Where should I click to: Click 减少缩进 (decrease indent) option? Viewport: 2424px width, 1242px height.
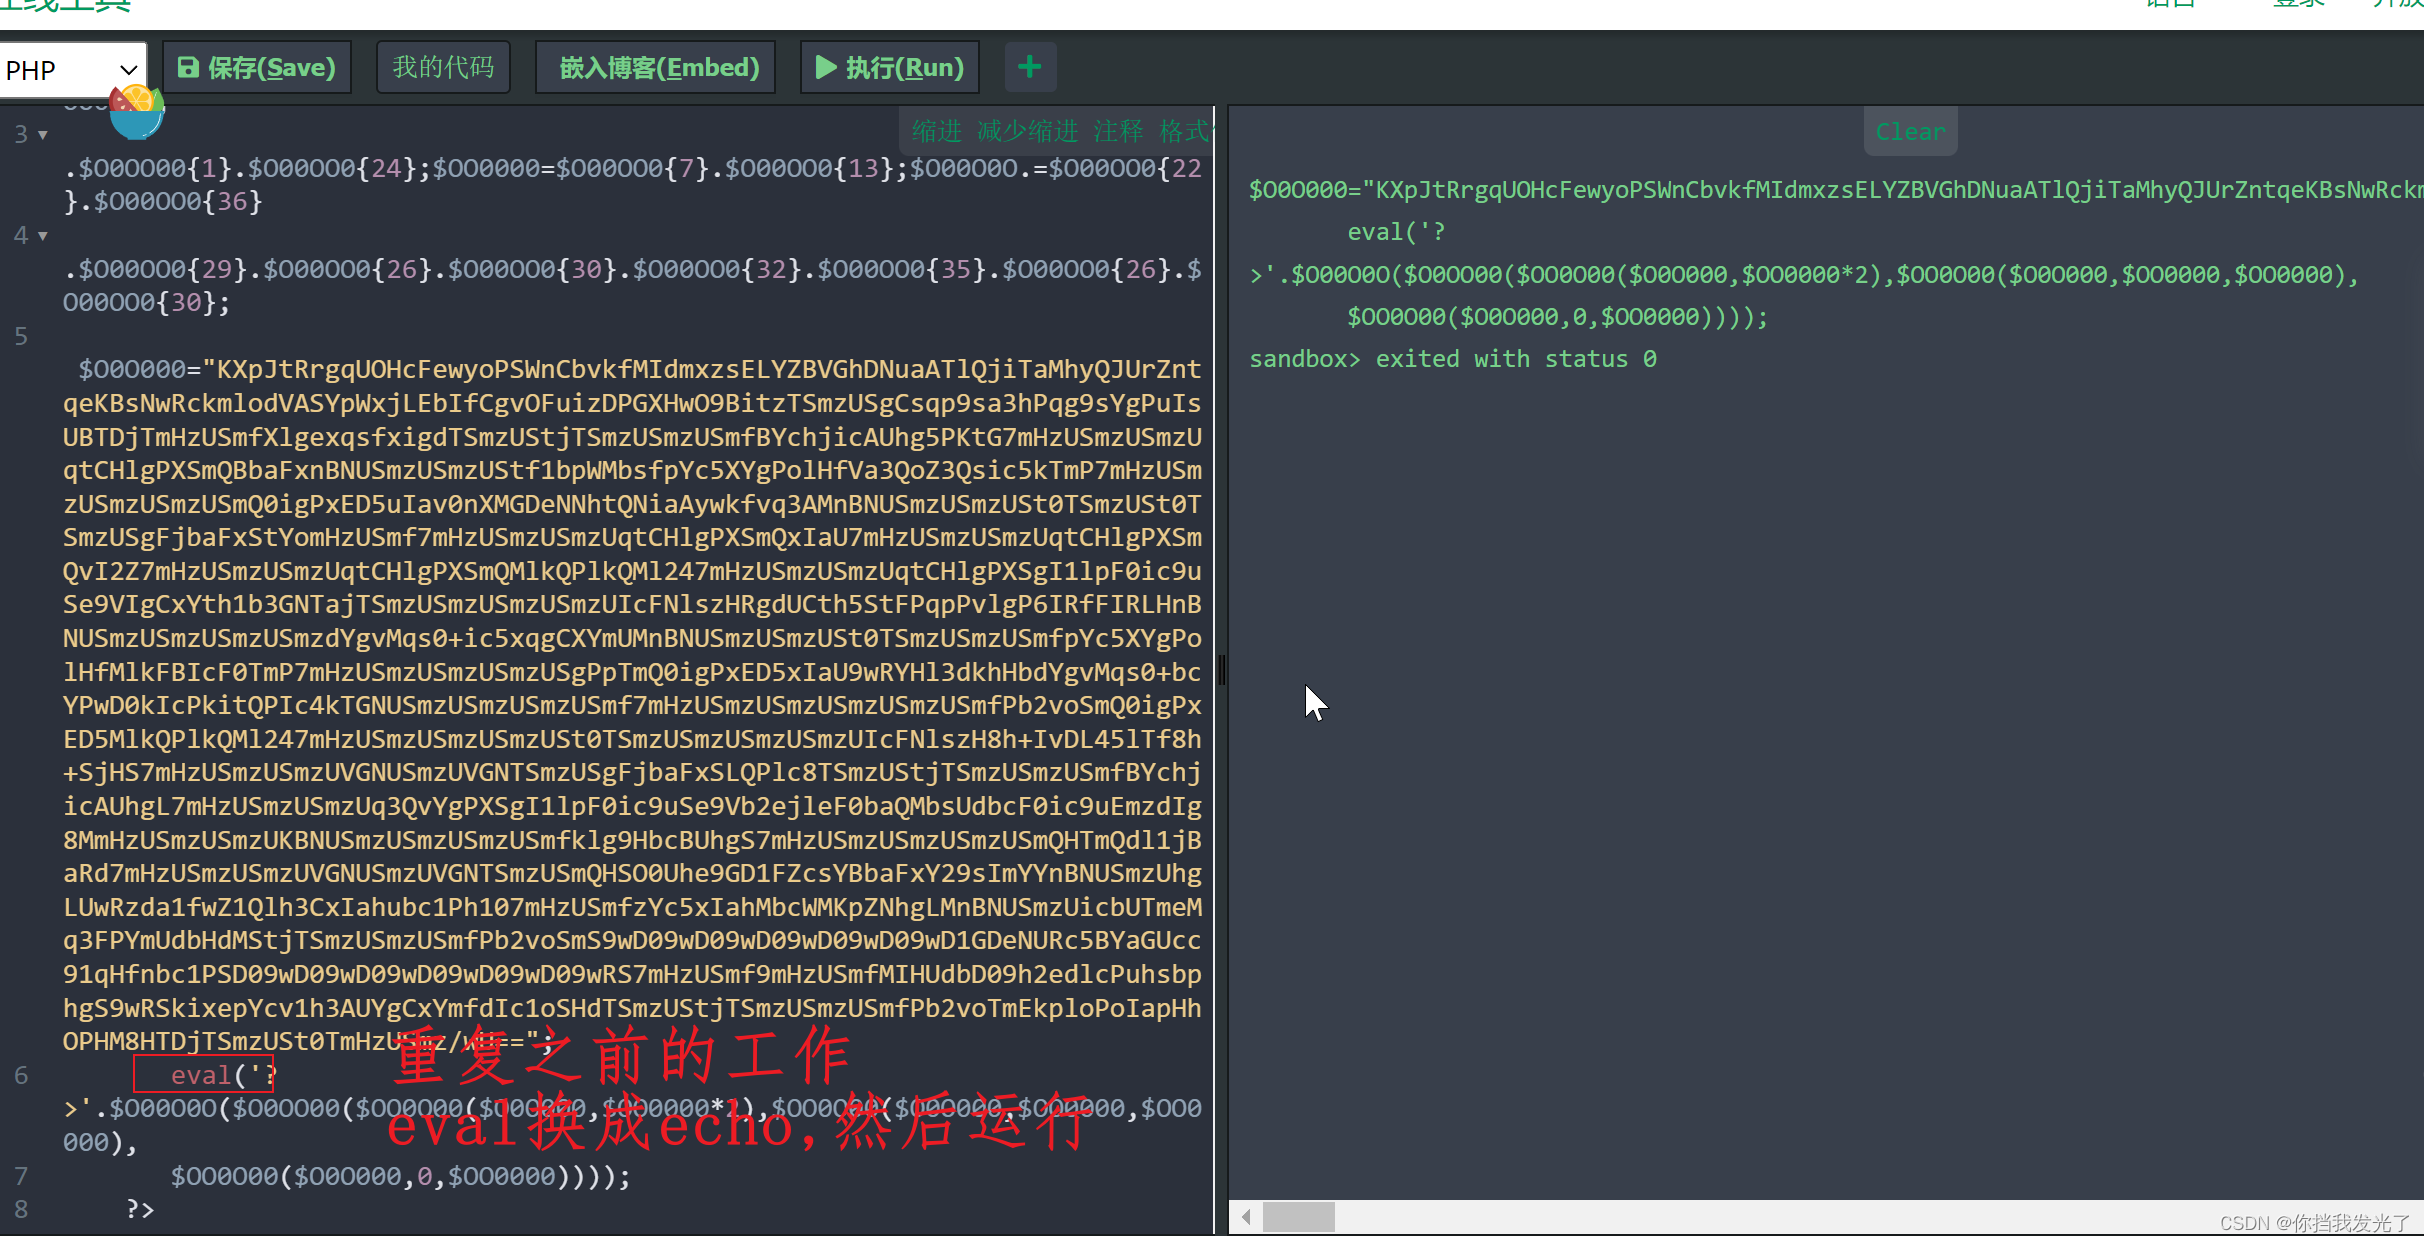1027,131
